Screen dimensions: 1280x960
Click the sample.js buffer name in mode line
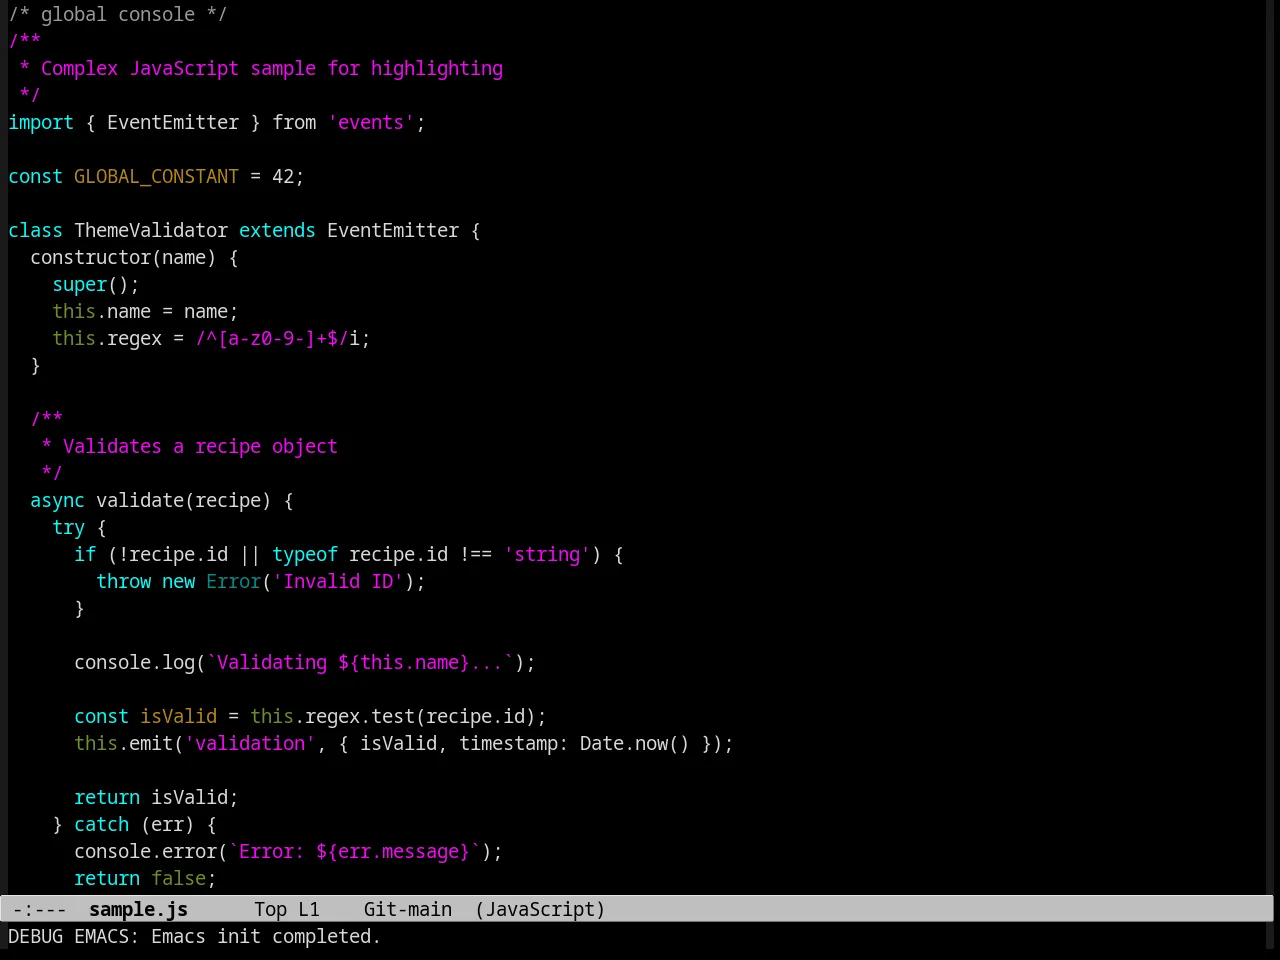click(x=138, y=909)
